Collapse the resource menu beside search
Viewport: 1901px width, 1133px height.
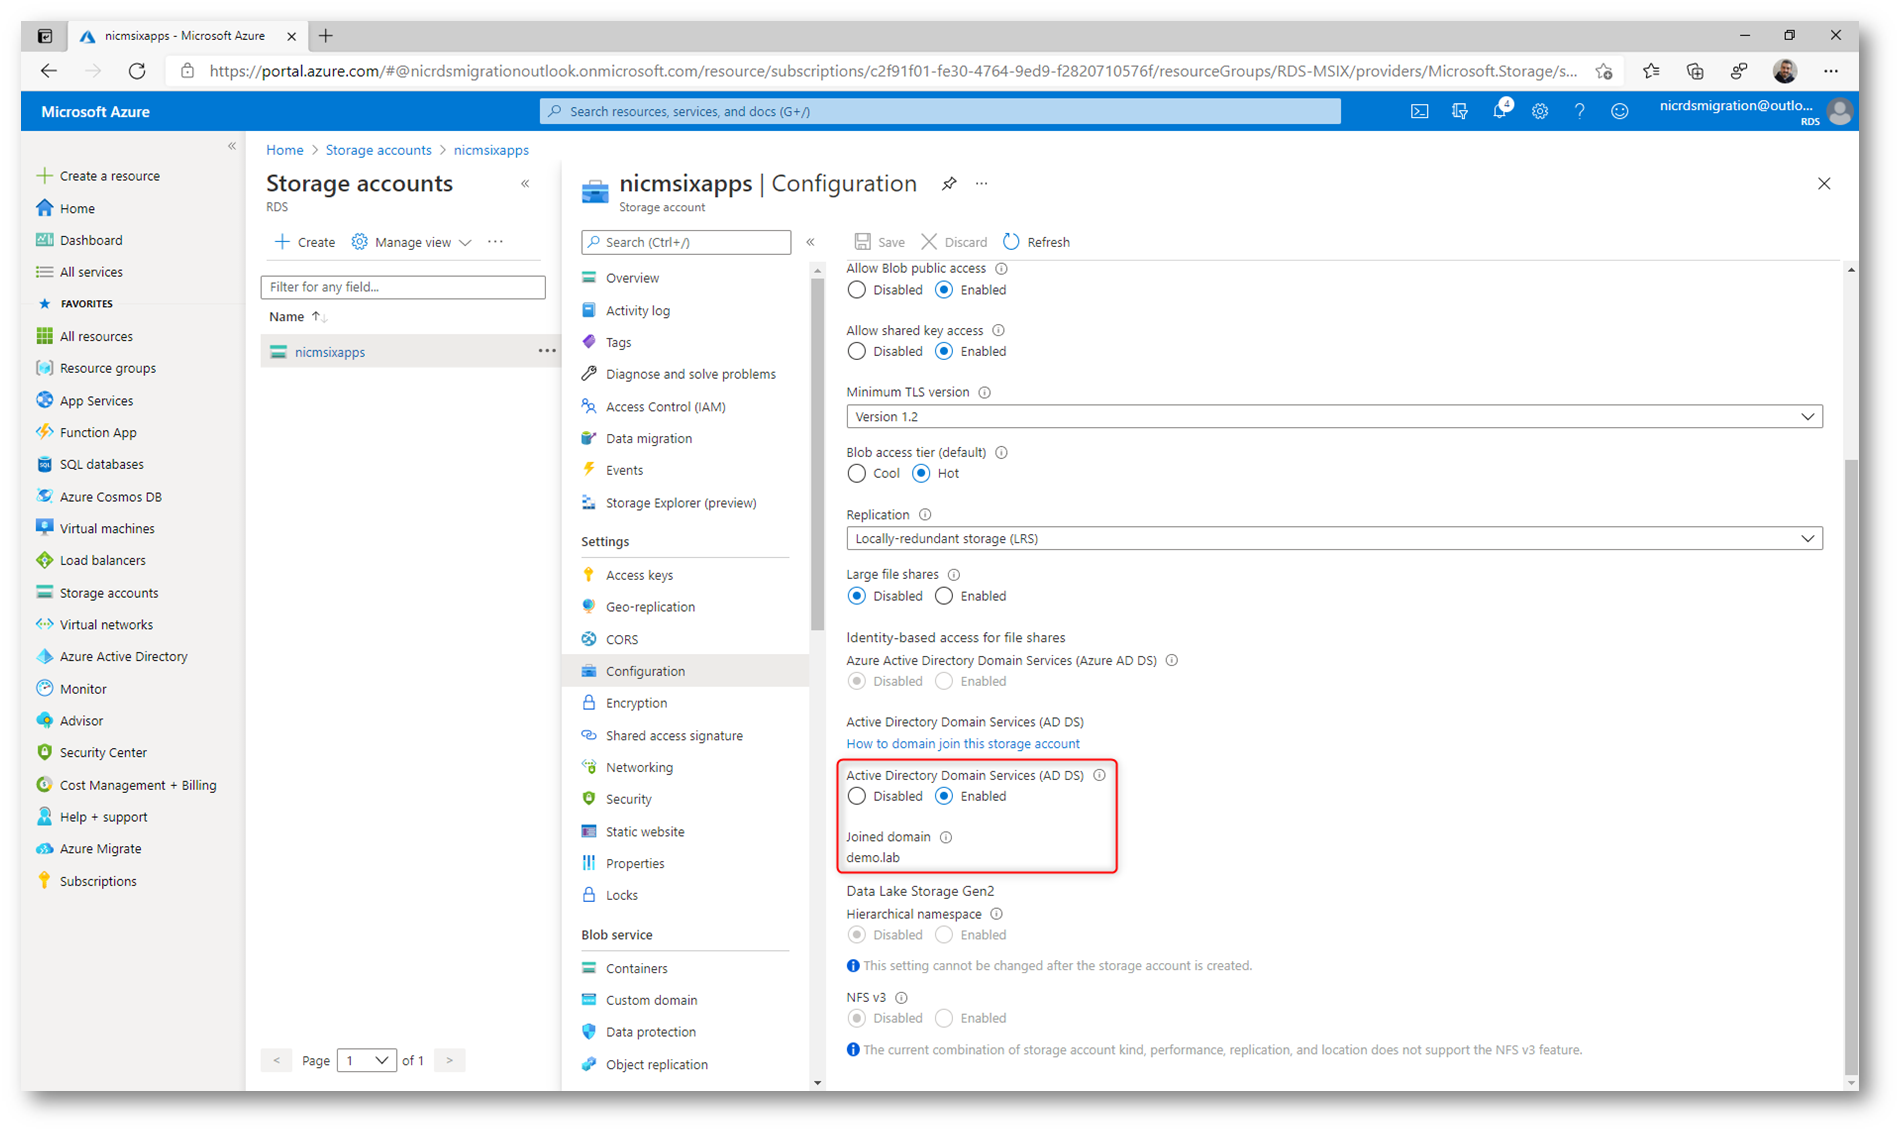click(x=811, y=242)
